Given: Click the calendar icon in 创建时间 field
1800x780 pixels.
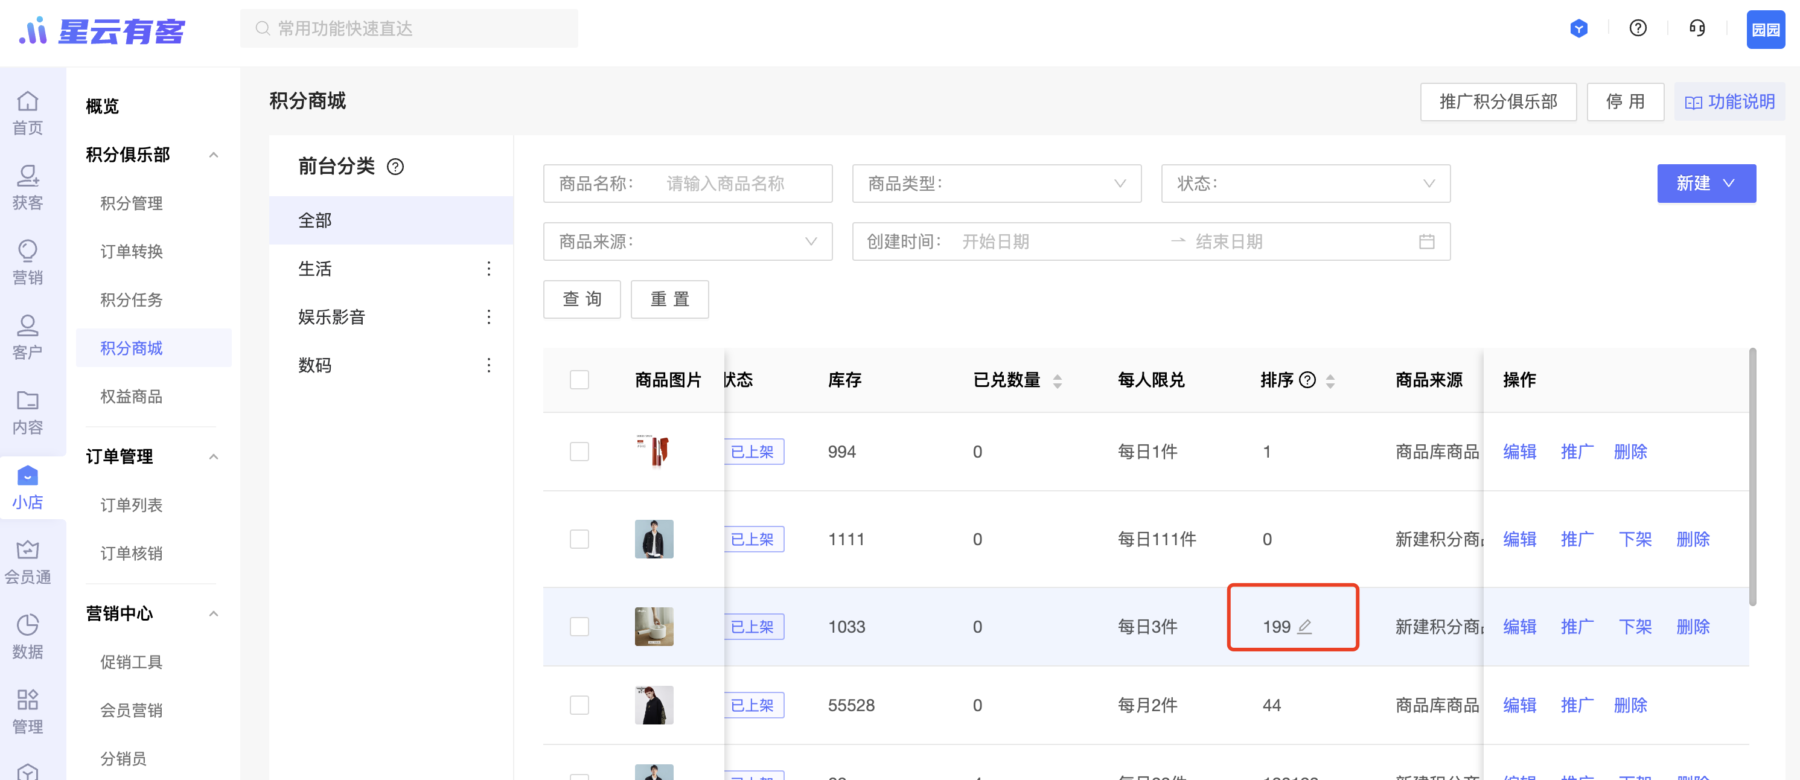Looking at the screenshot, I should click(1427, 241).
